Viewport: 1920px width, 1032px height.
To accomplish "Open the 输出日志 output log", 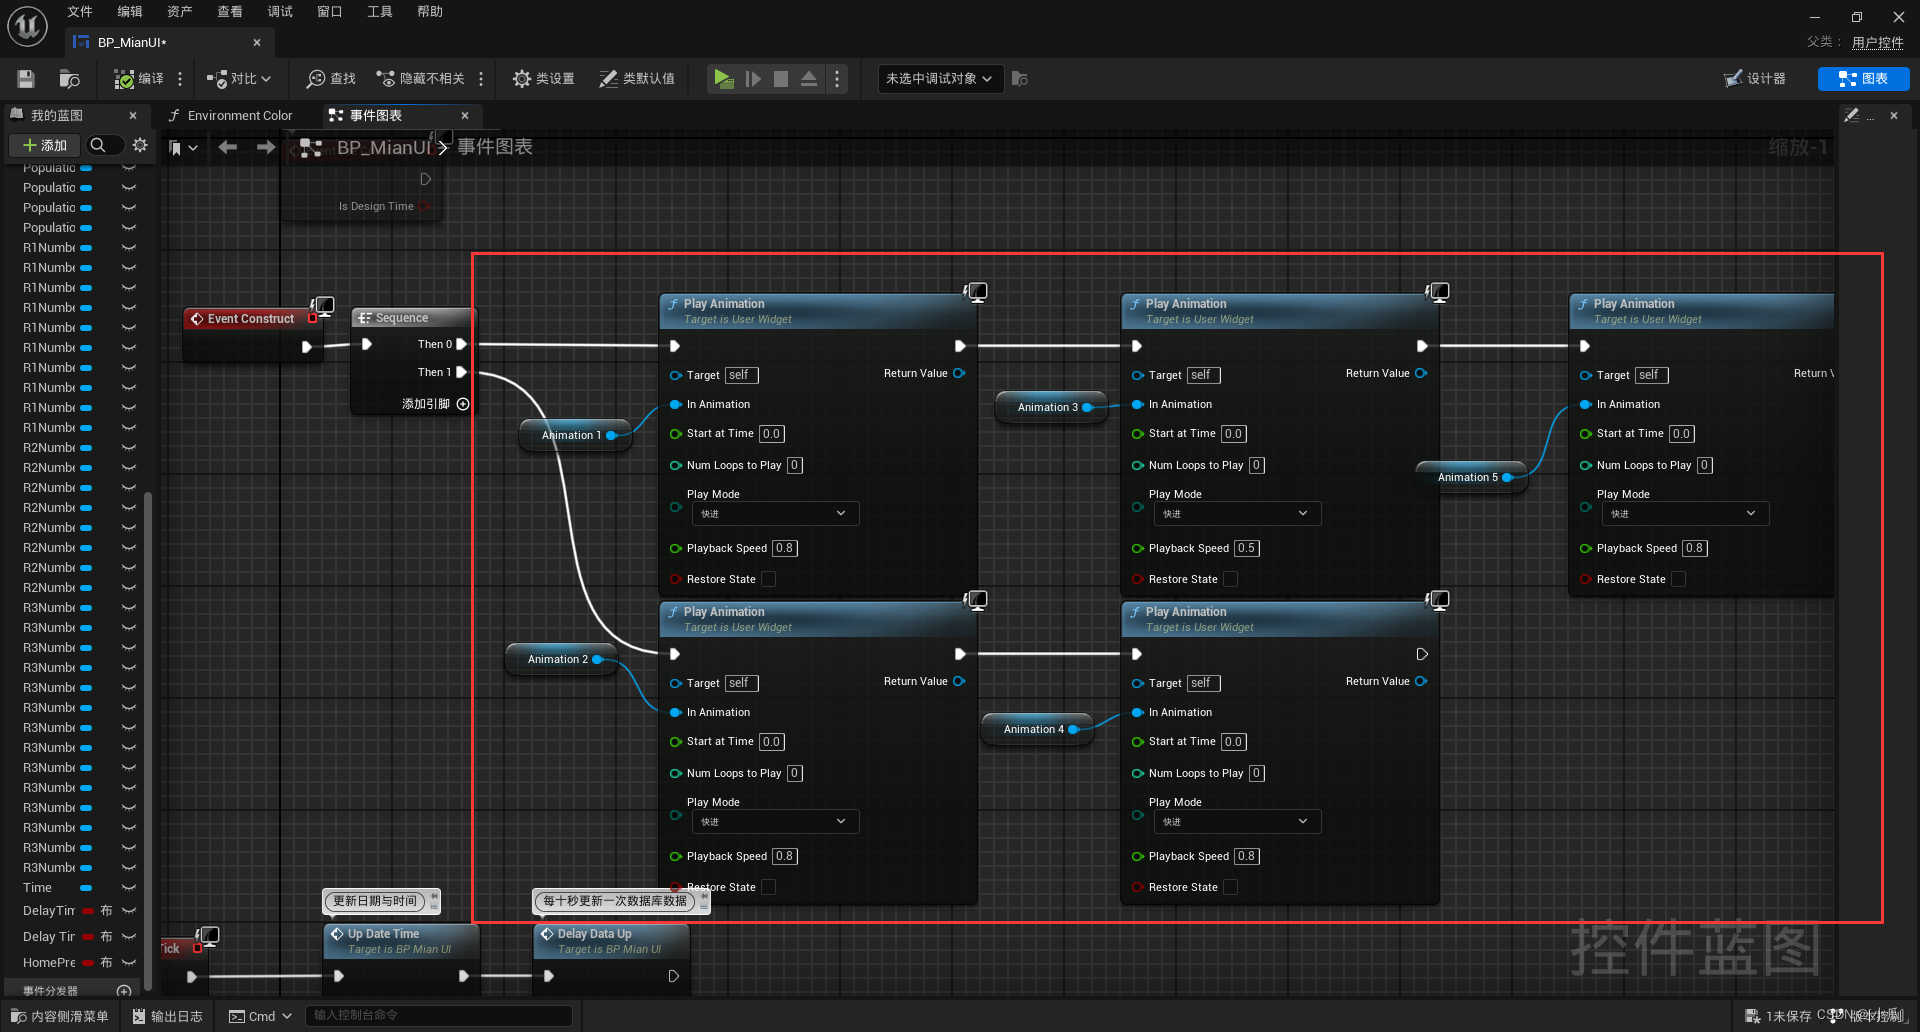I will [168, 1016].
